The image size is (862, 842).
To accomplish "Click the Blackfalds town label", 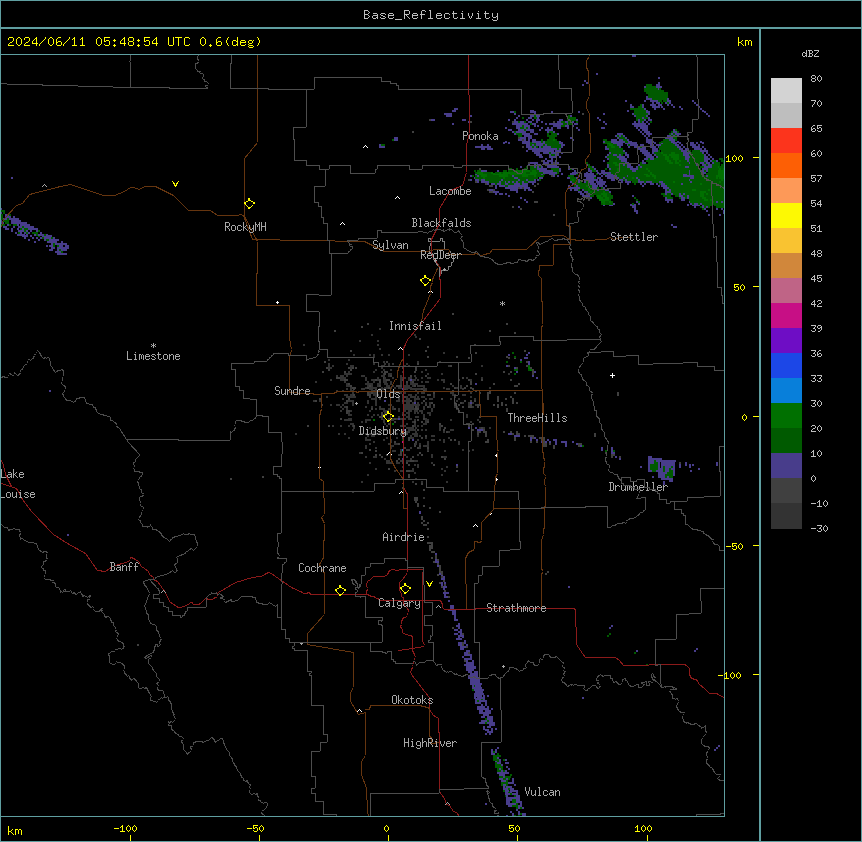I will [441, 223].
